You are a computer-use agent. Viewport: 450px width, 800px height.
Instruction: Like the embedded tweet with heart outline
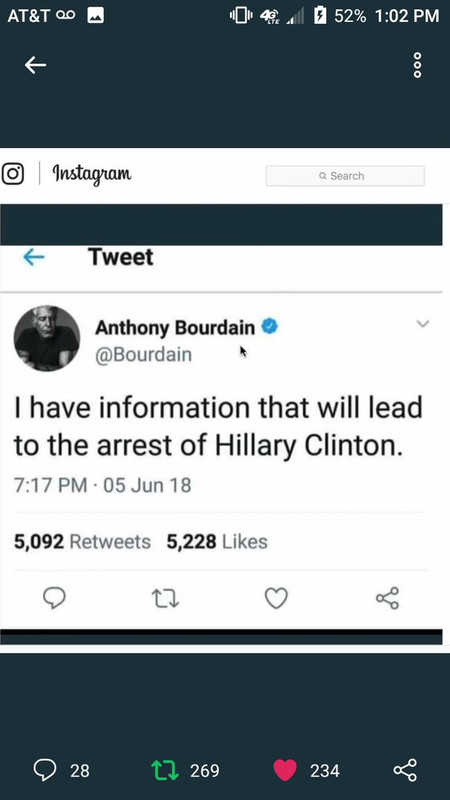tap(276, 598)
